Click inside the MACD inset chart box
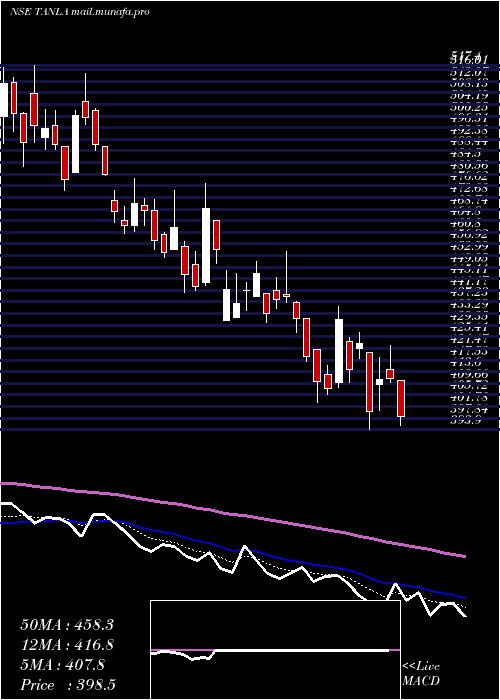 click(275, 650)
